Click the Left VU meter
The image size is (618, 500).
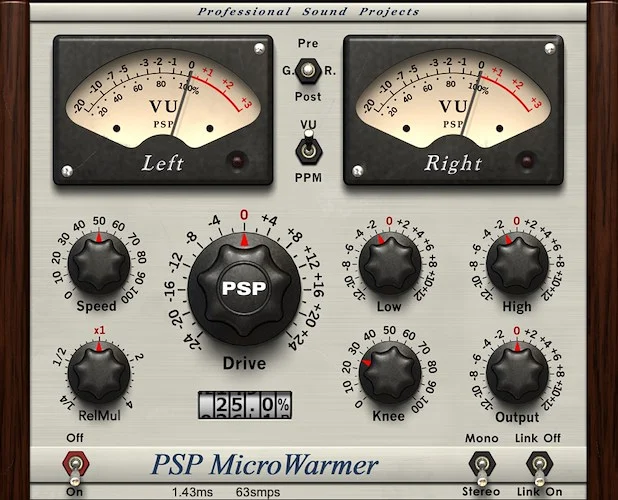click(x=163, y=110)
